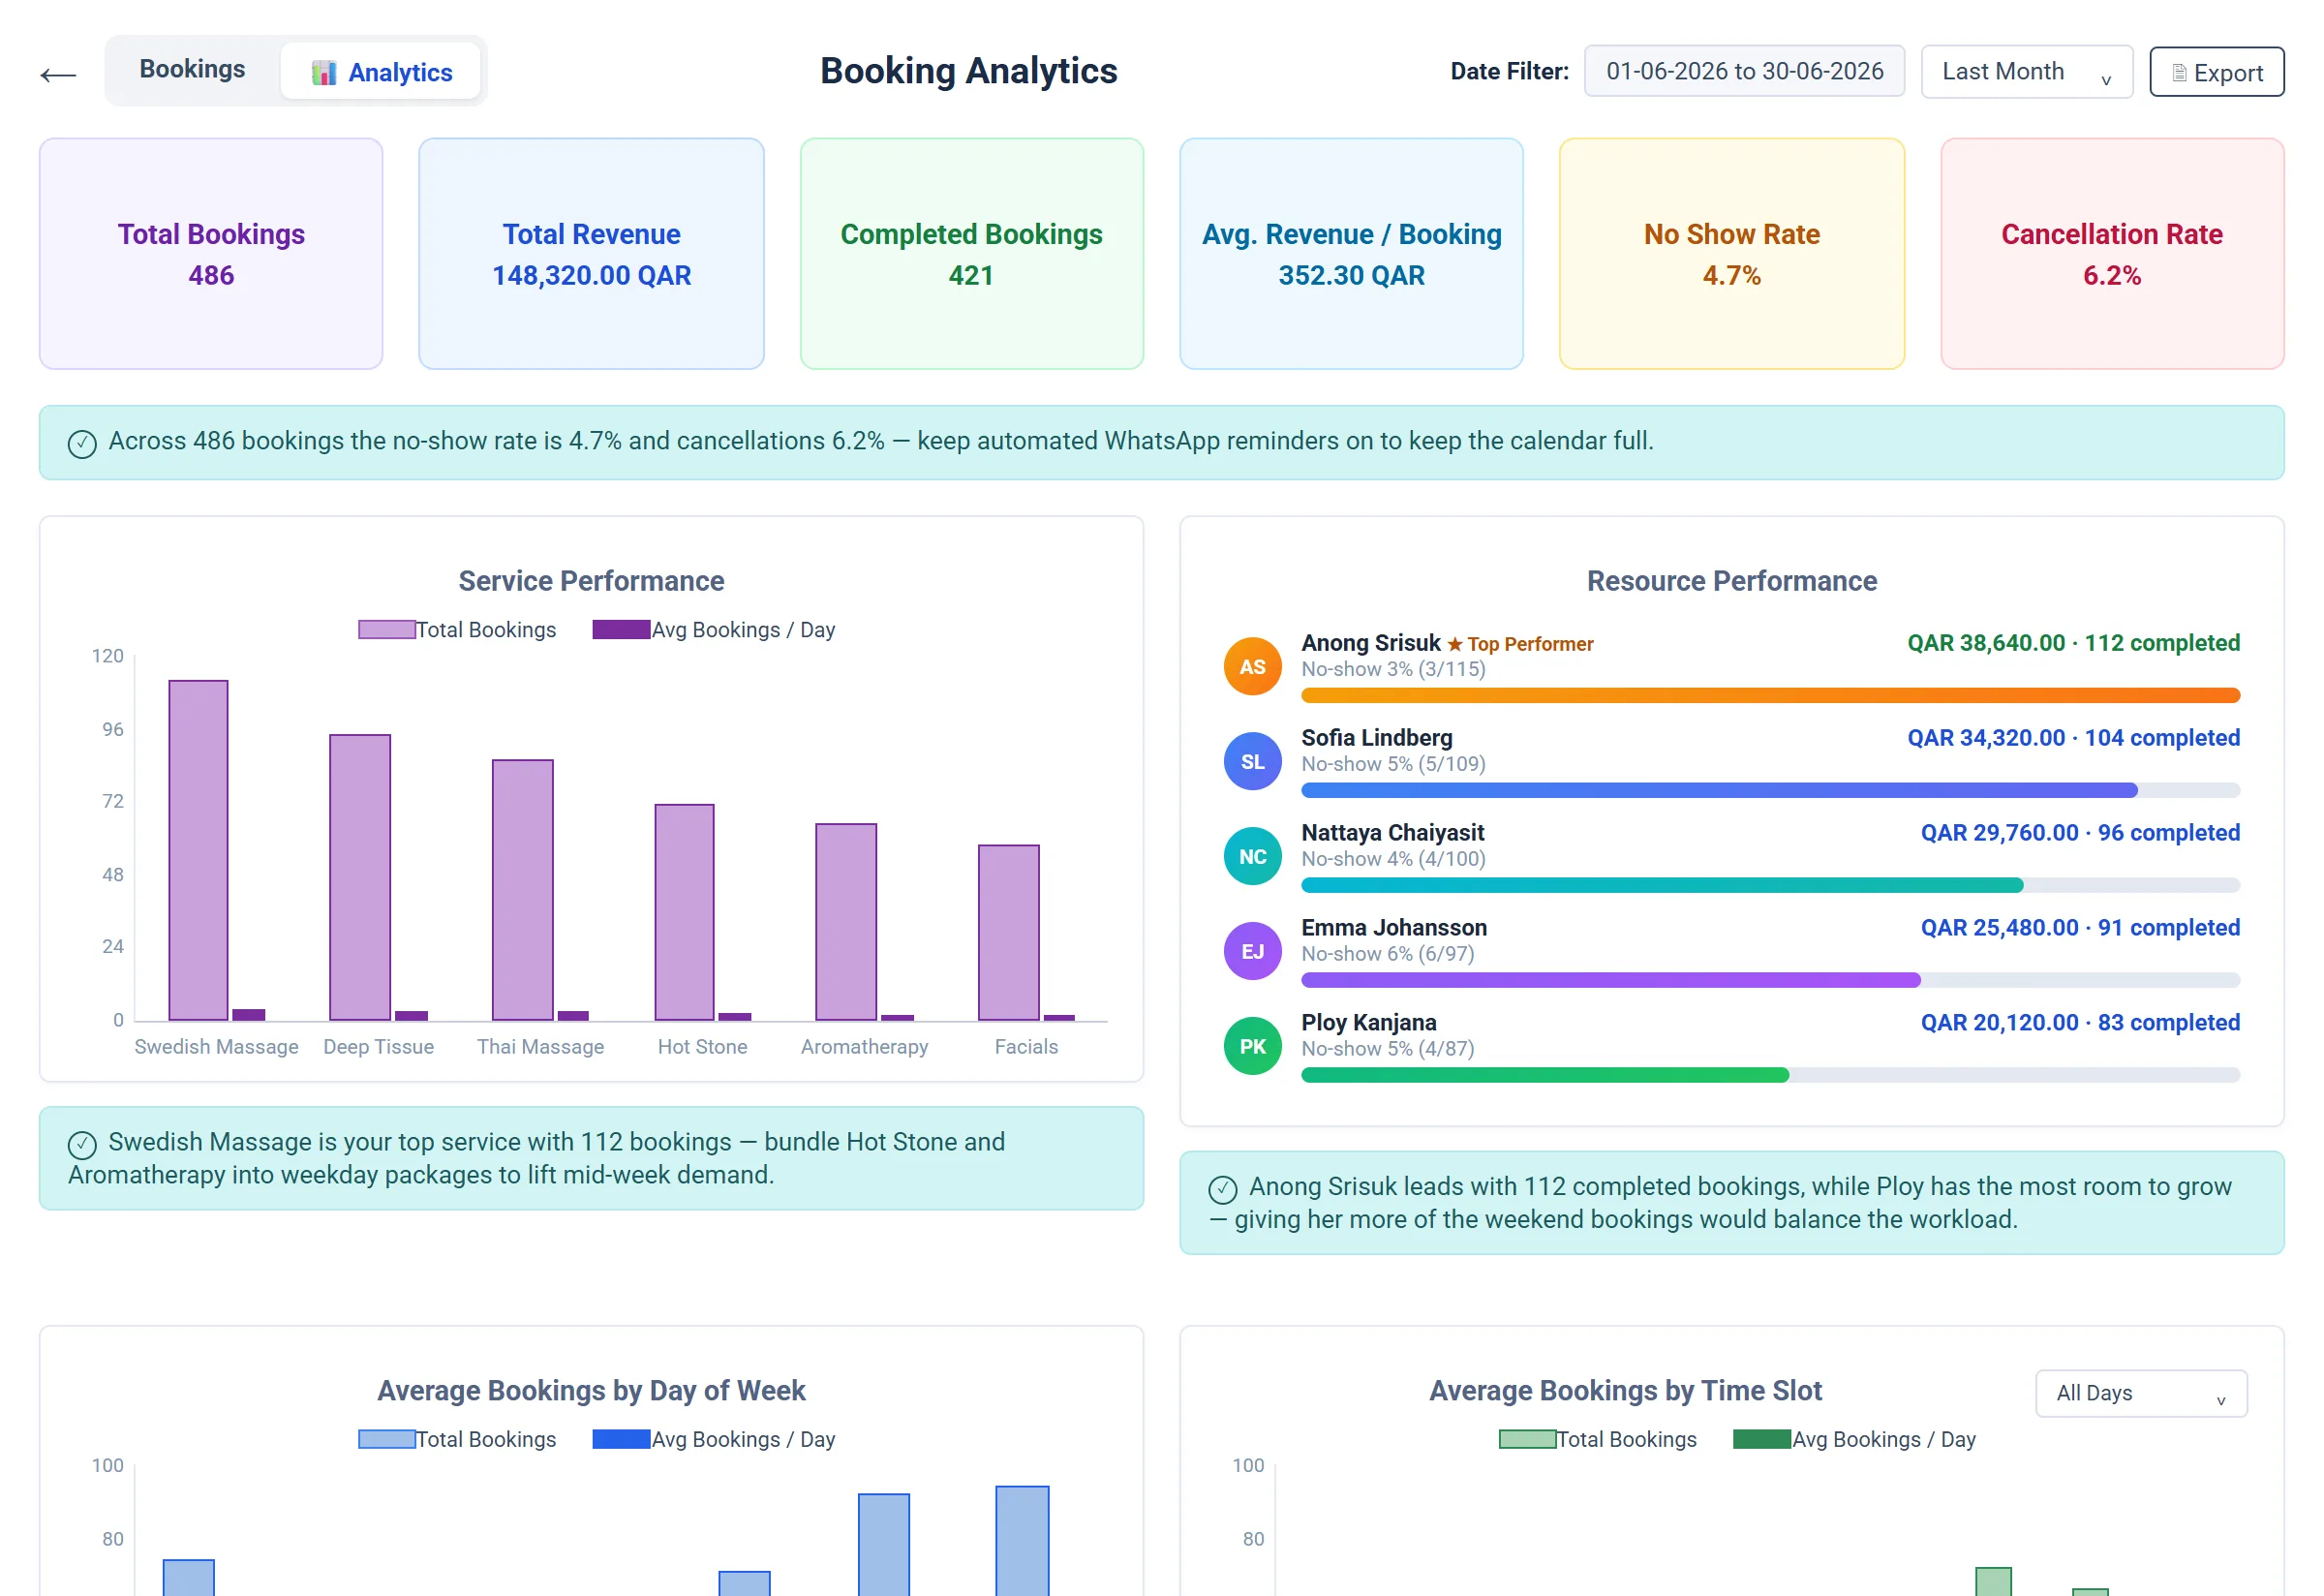The width and height of the screenshot is (2324, 1596).
Task: Click the Hot Stone total bookings bar
Action: 684,912
